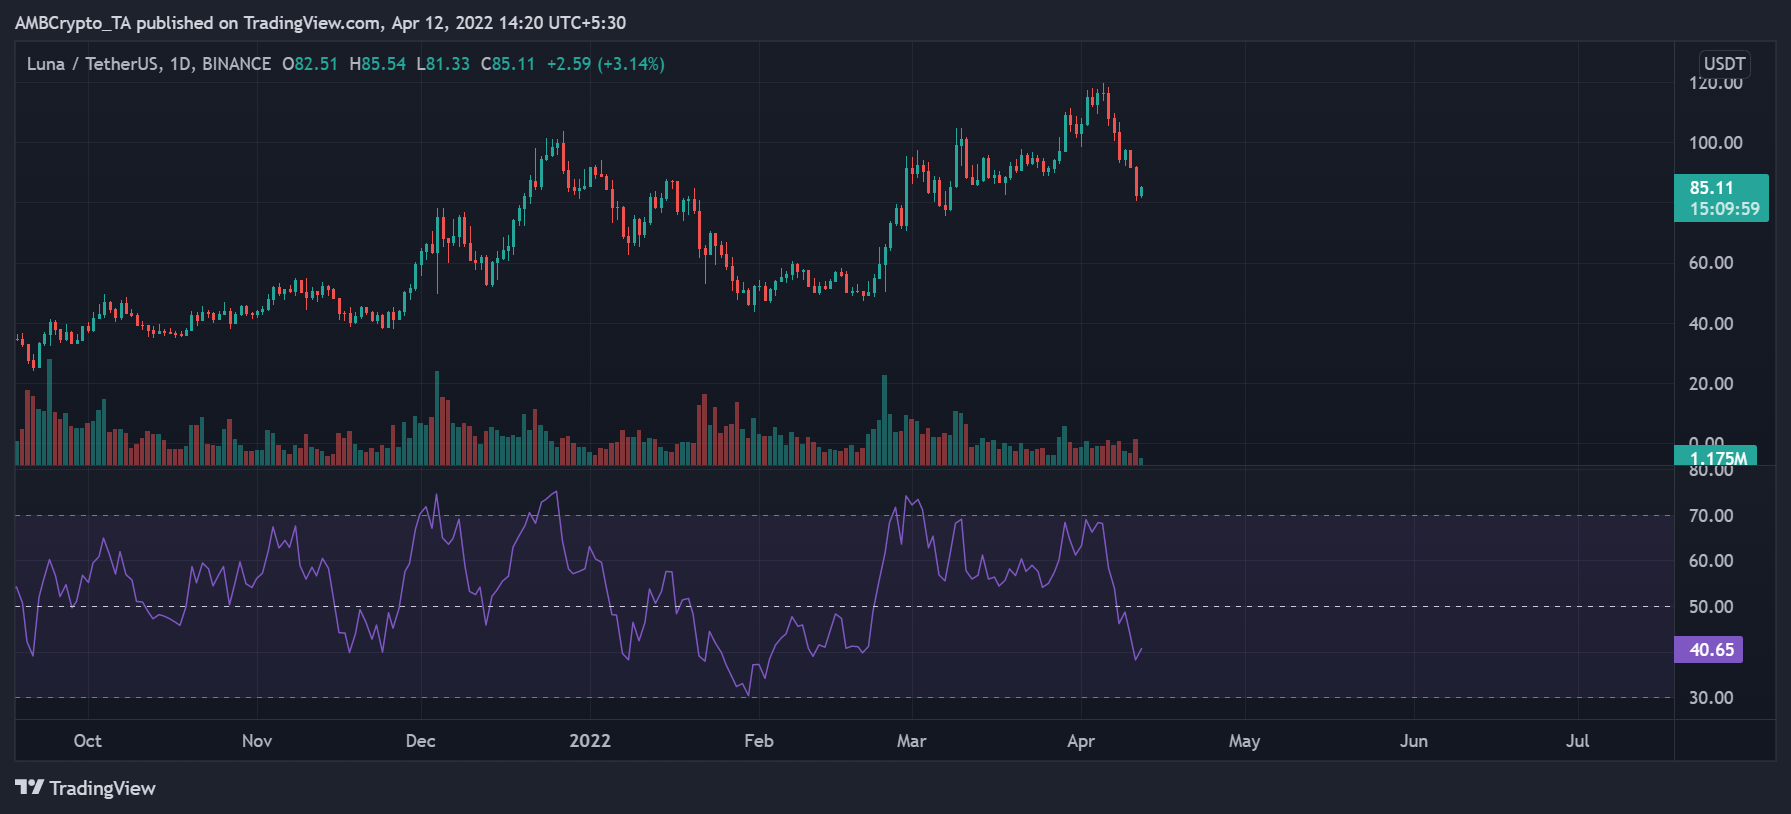The image size is (1791, 814).
Task: Click the RSI value label 40.65
Action: 1710,650
